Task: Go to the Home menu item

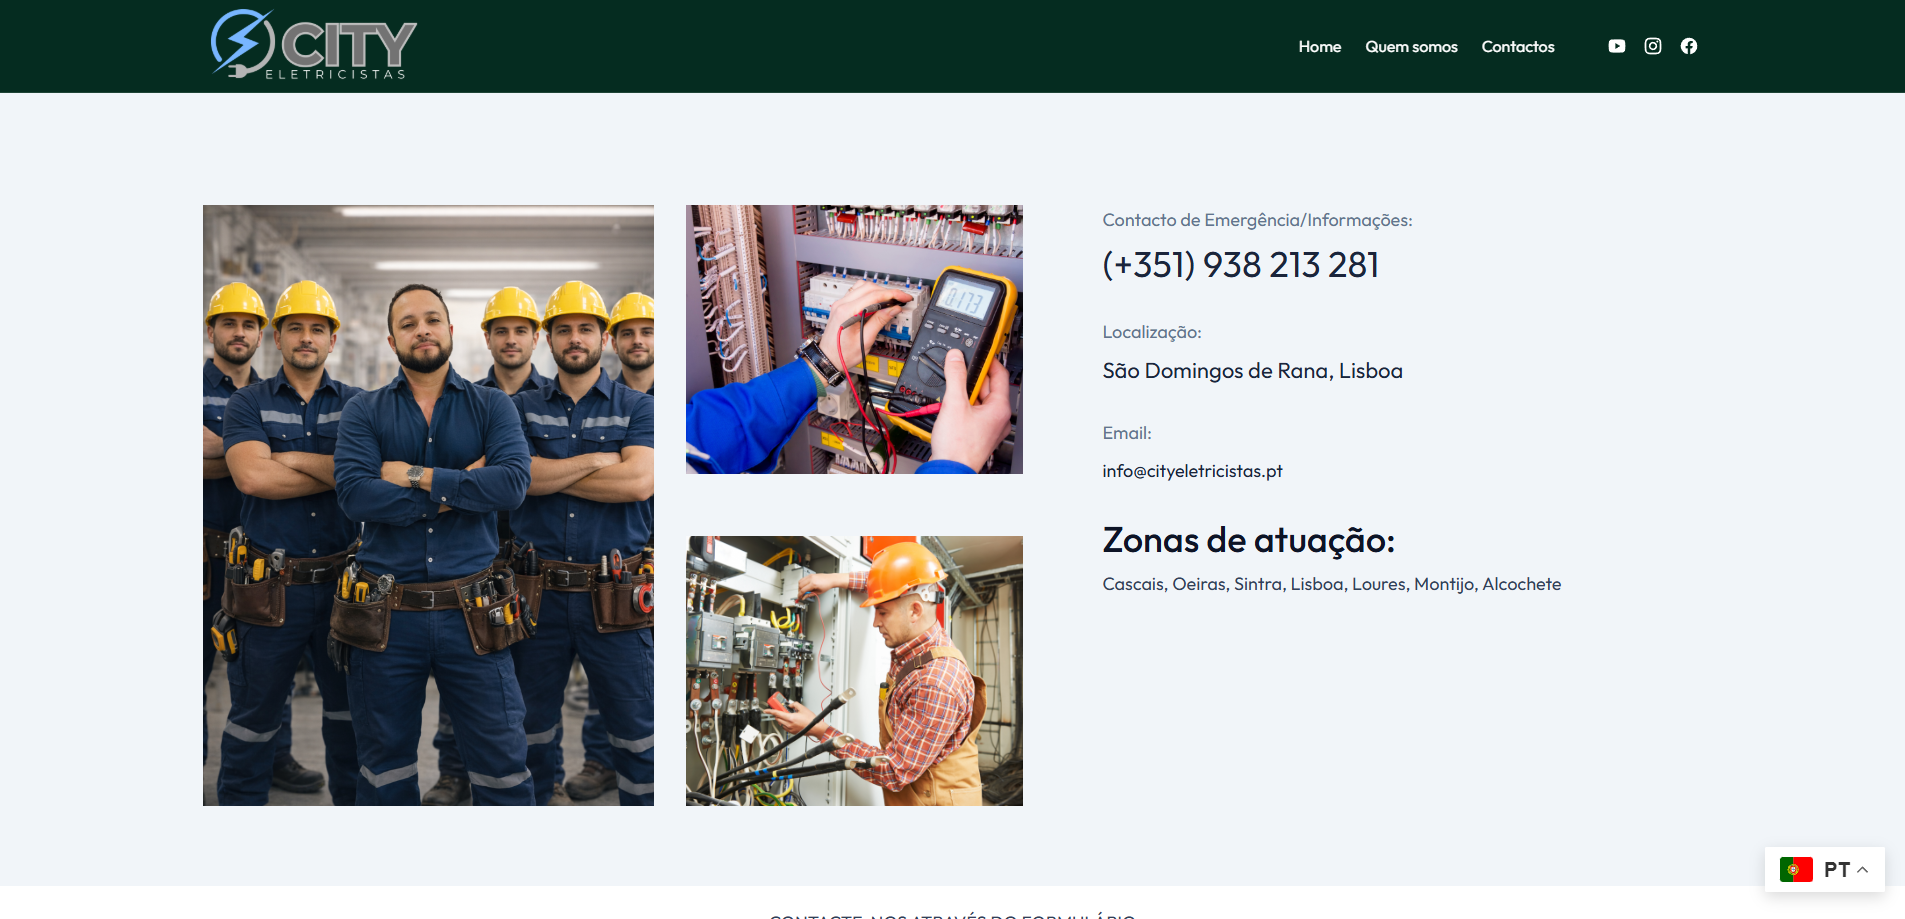Action: click(x=1319, y=47)
